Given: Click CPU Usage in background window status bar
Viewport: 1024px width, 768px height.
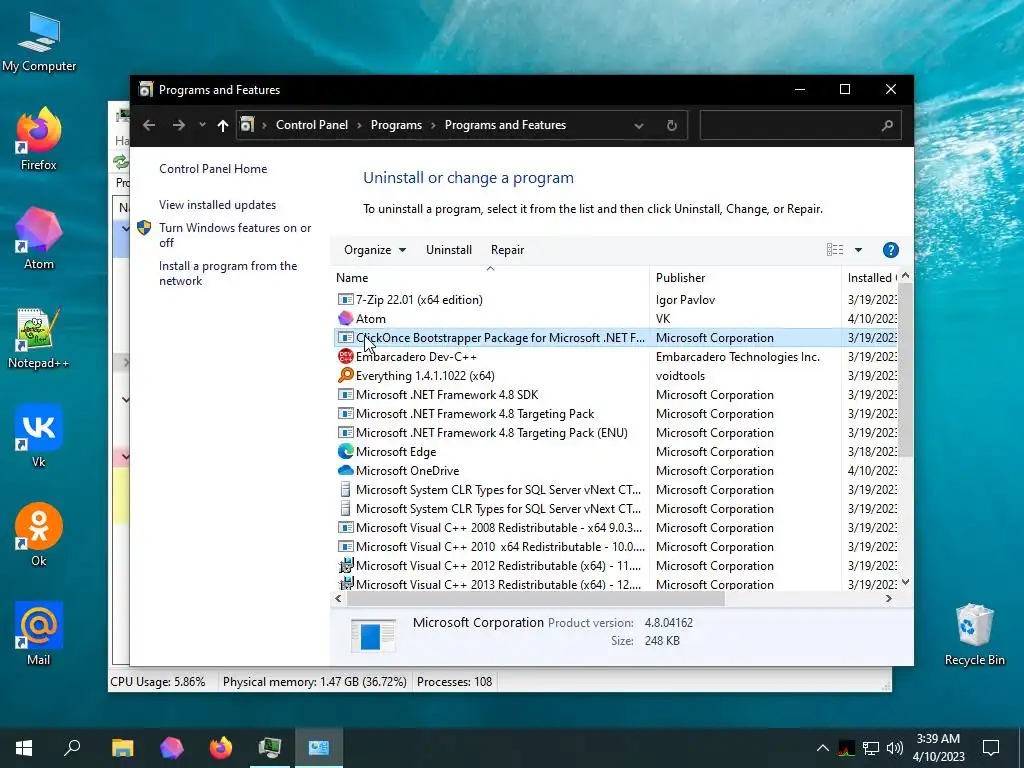Looking at the screenshot, I should pyautogui.click(x=157, y=682).
